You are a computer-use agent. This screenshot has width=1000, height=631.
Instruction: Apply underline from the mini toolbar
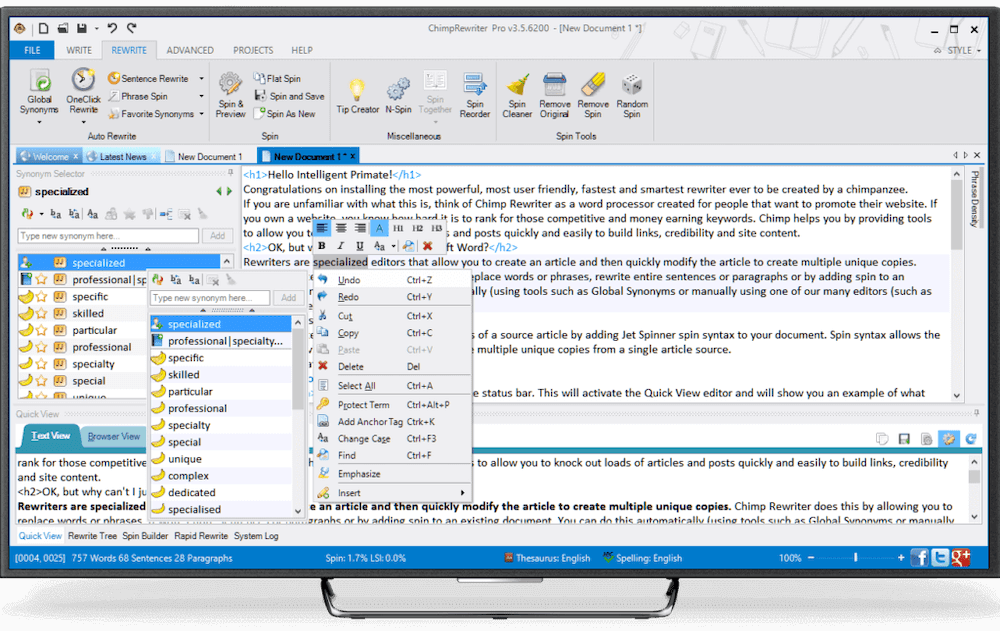pos(360,246)
